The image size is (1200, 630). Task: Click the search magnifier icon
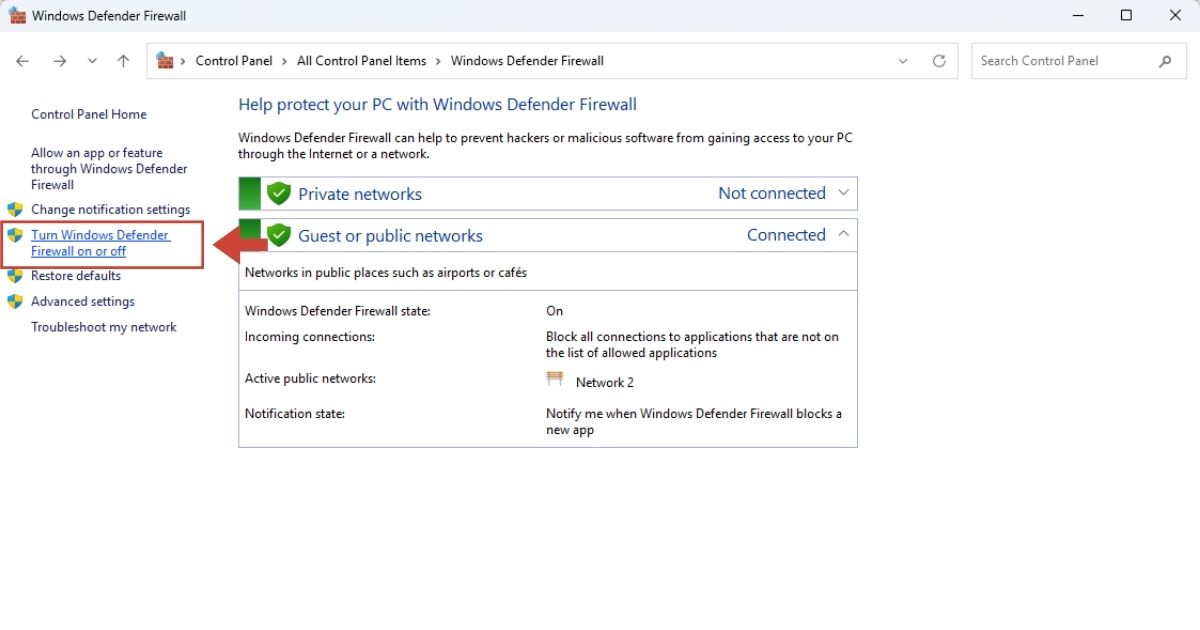tap(1165, 61)
